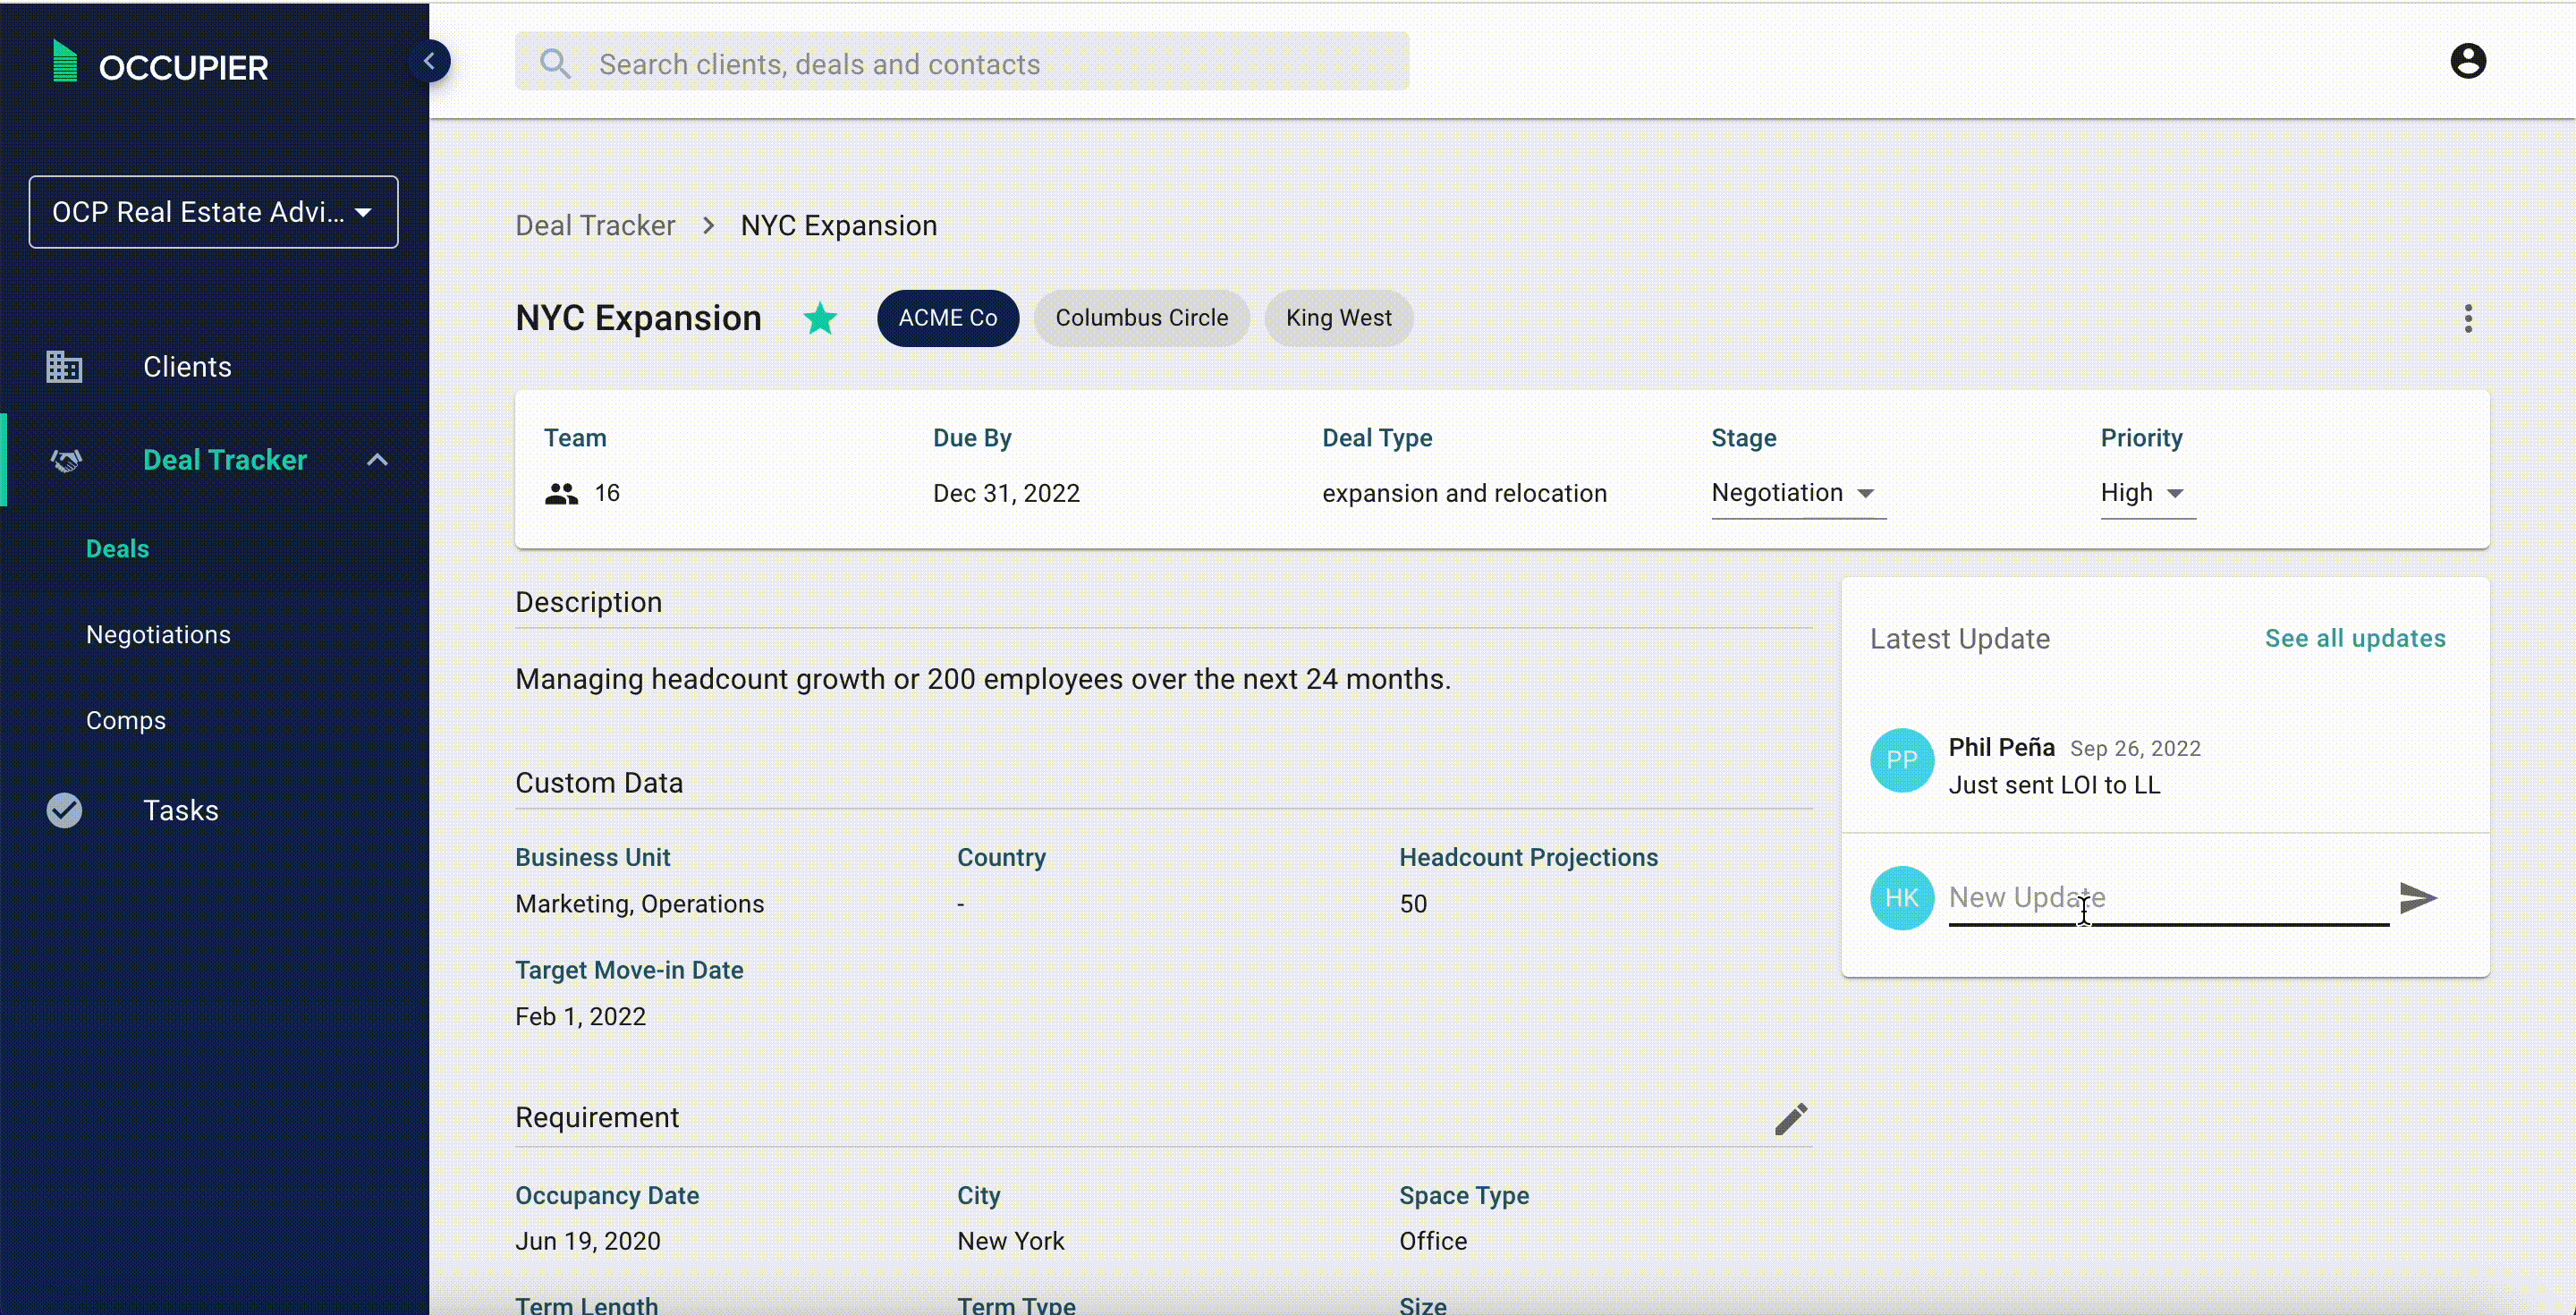This screenshot has width=2576, height=1315.
Task: Send the new update with arrow icon
Action: tap(2417, 897)
